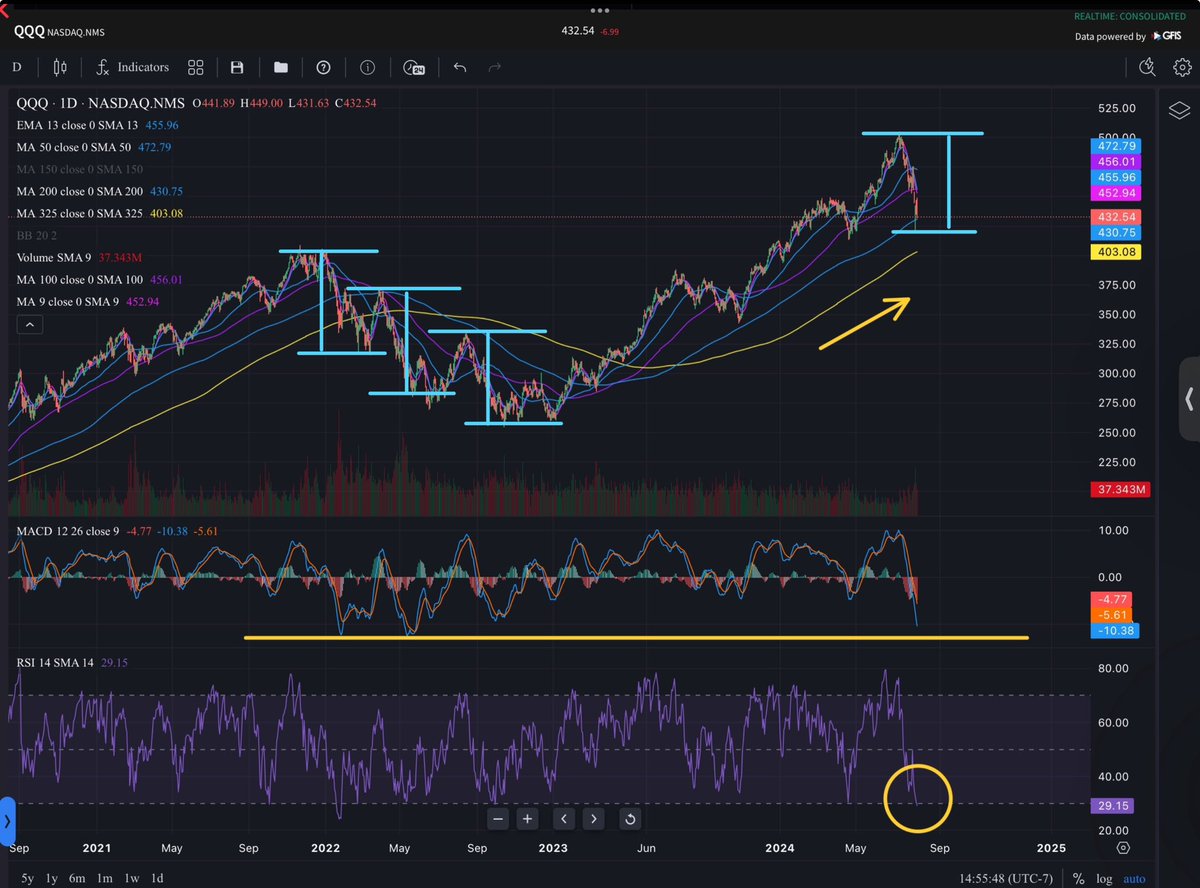Go back using the red back arrow
The image size is (1200, 888).
tap(4, 10)
